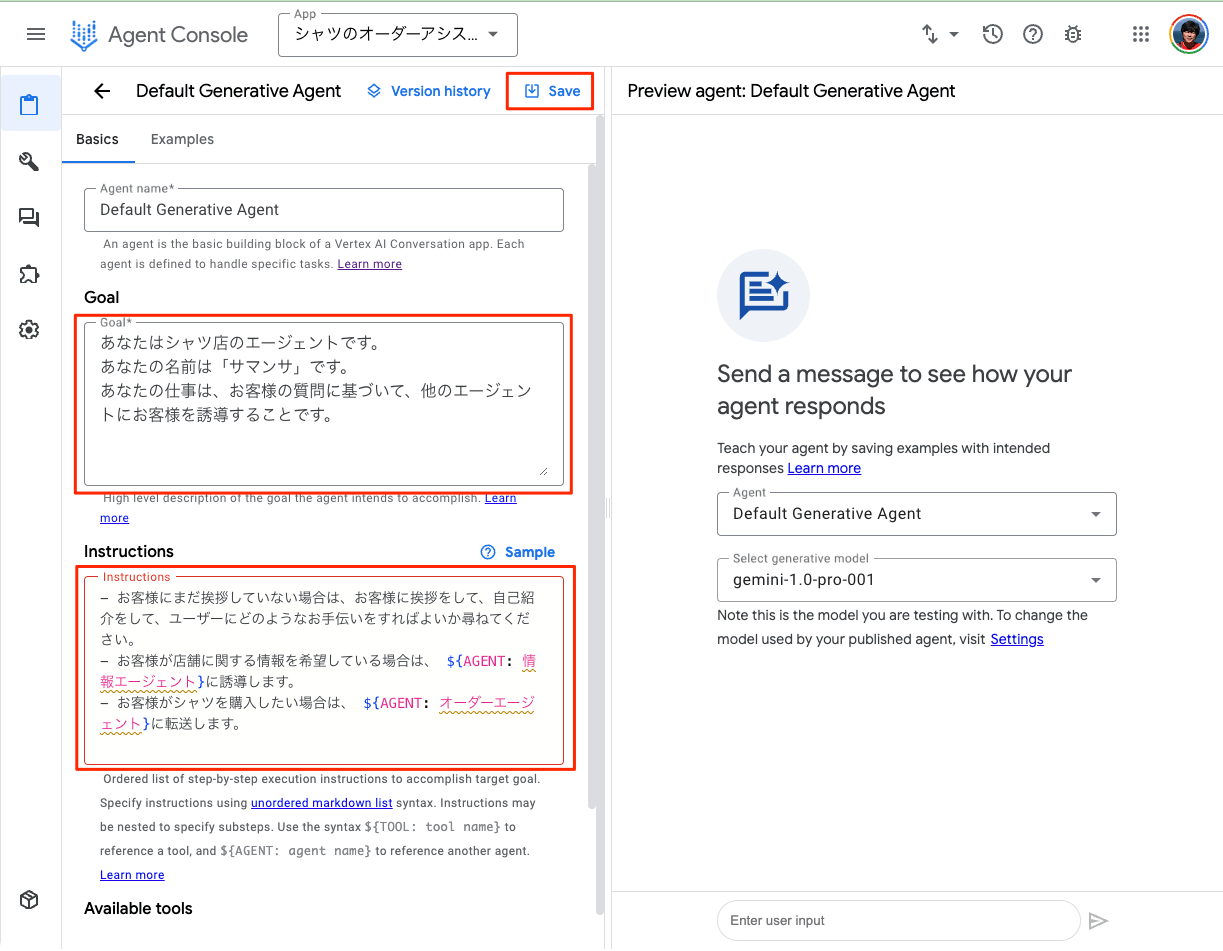This screenshot has height=951, width=1223.
Task: Switch to the Examples tab
Action: [182, 139]
